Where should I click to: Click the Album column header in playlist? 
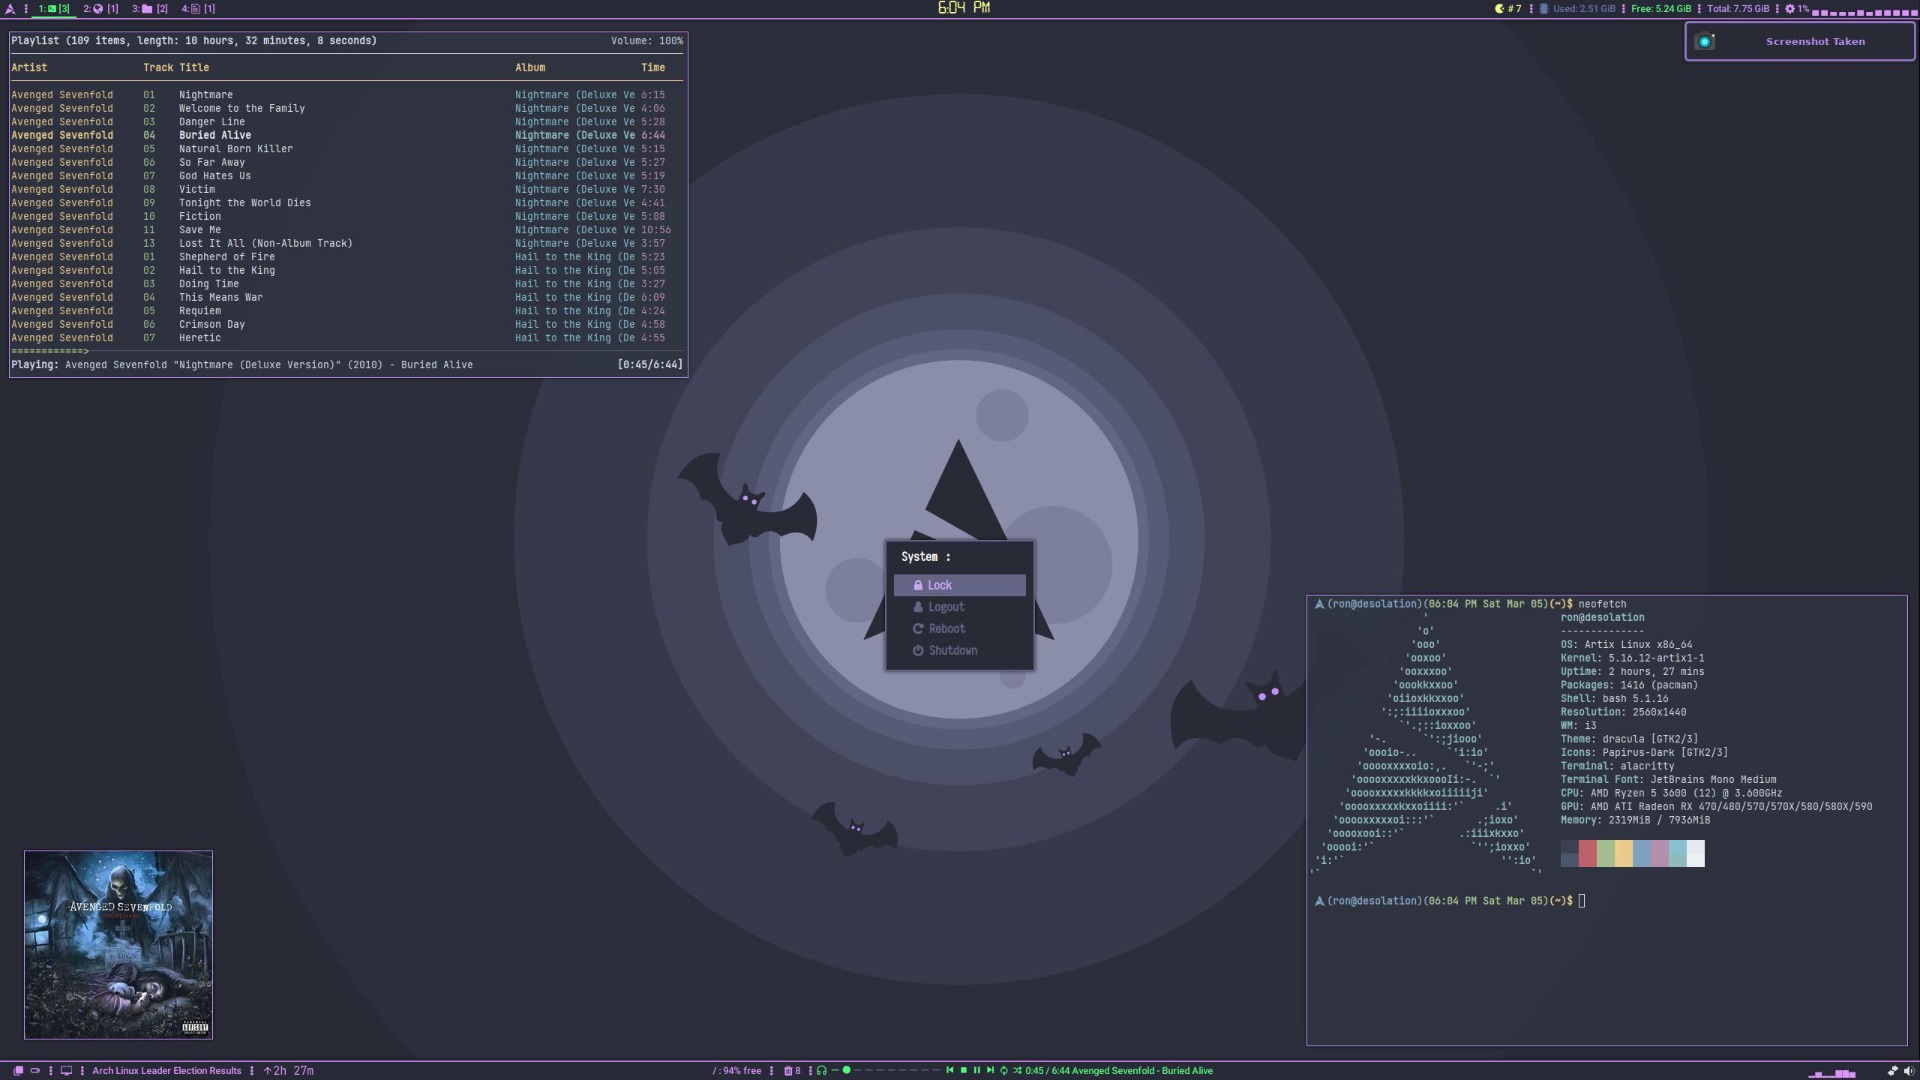[x=530, y=68]
